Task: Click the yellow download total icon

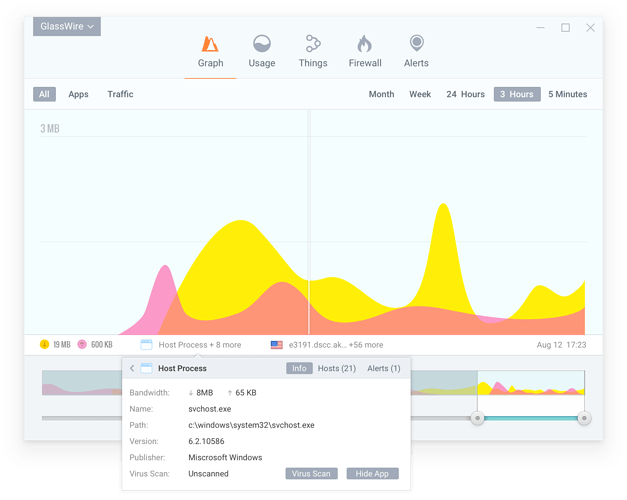Action: pyautogui.click(x=44, y=345)
